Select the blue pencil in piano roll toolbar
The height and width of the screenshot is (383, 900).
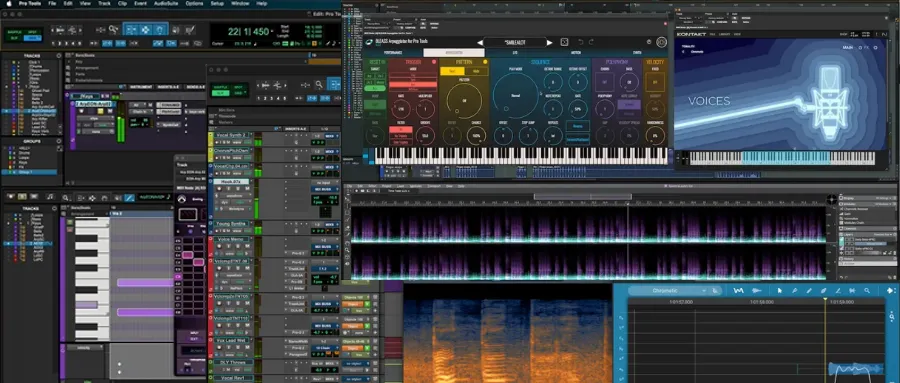[130, 198]
